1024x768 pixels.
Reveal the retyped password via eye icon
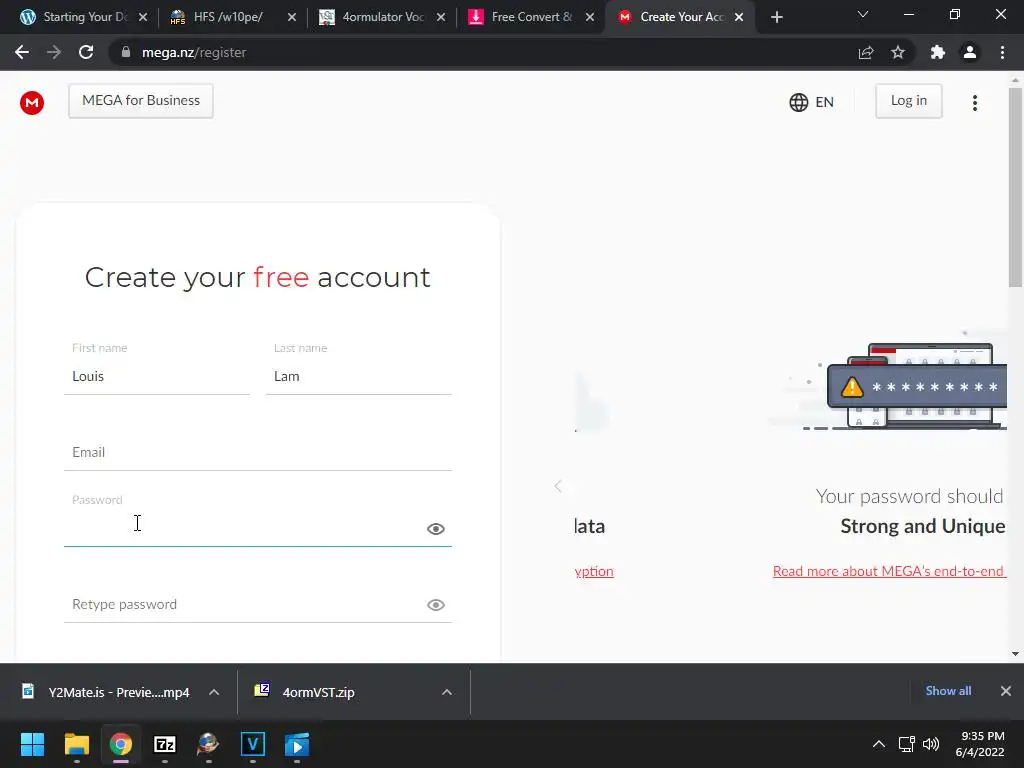(x=436, y=605)
